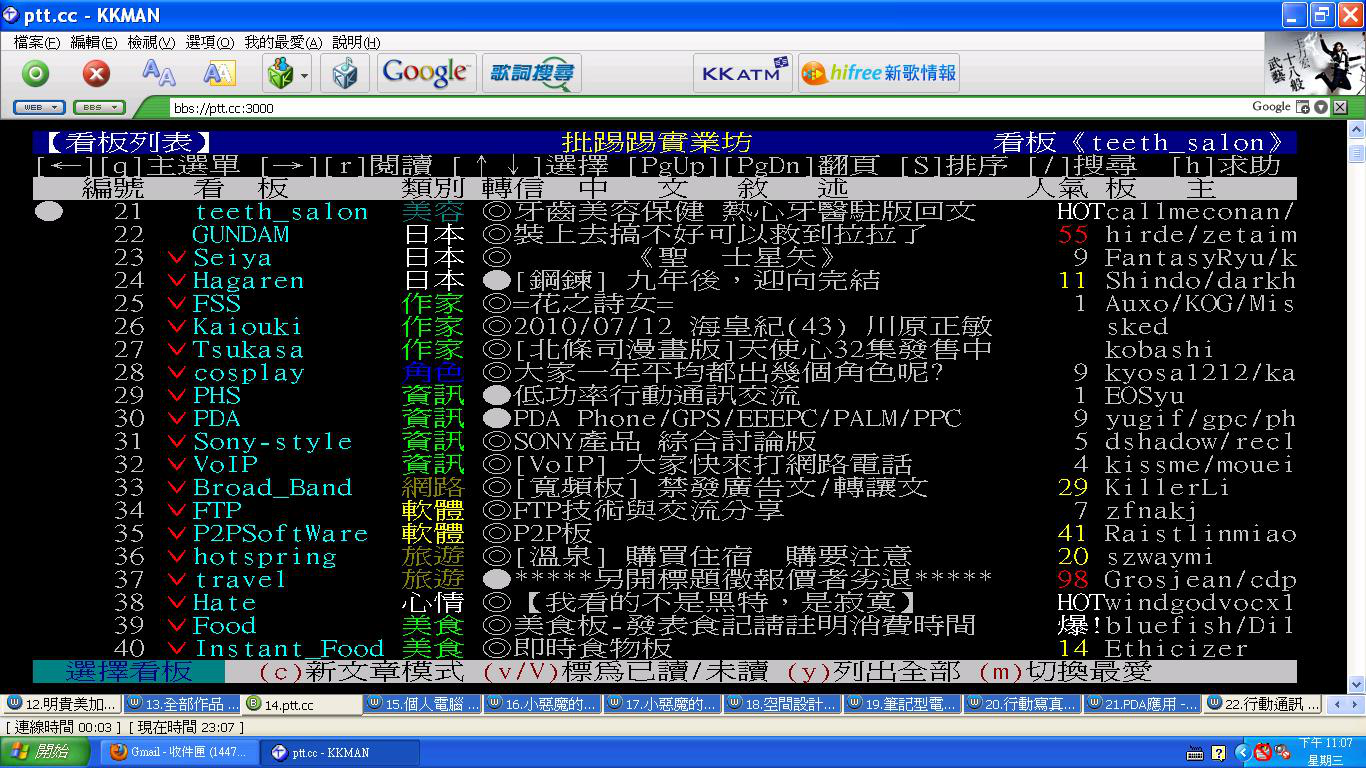The height and width of the screenshot is (768, 1366).
Task: Click the highlighted AA text encoding icon
Action: pyautogui.click(x=219, y=74)
